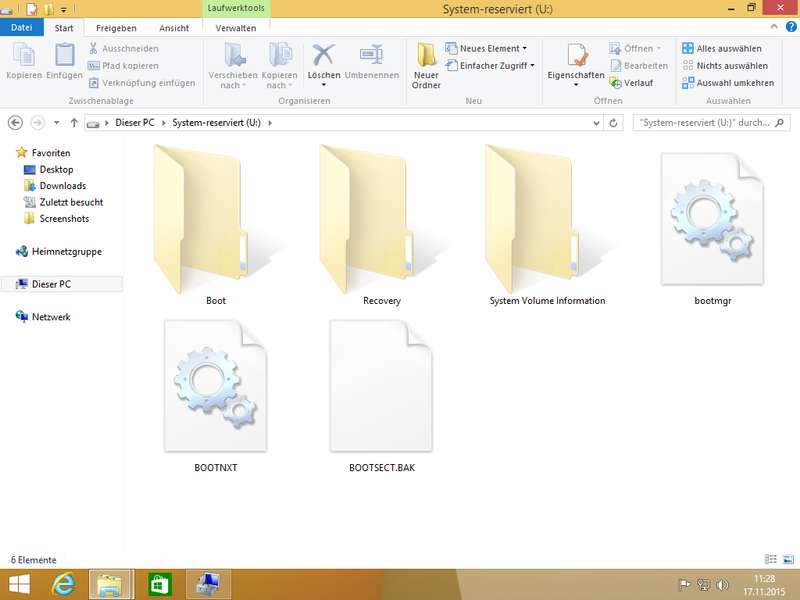Click the Umbenennen rename icon
This screenshot has height=600, width=800.
[371, 58]
